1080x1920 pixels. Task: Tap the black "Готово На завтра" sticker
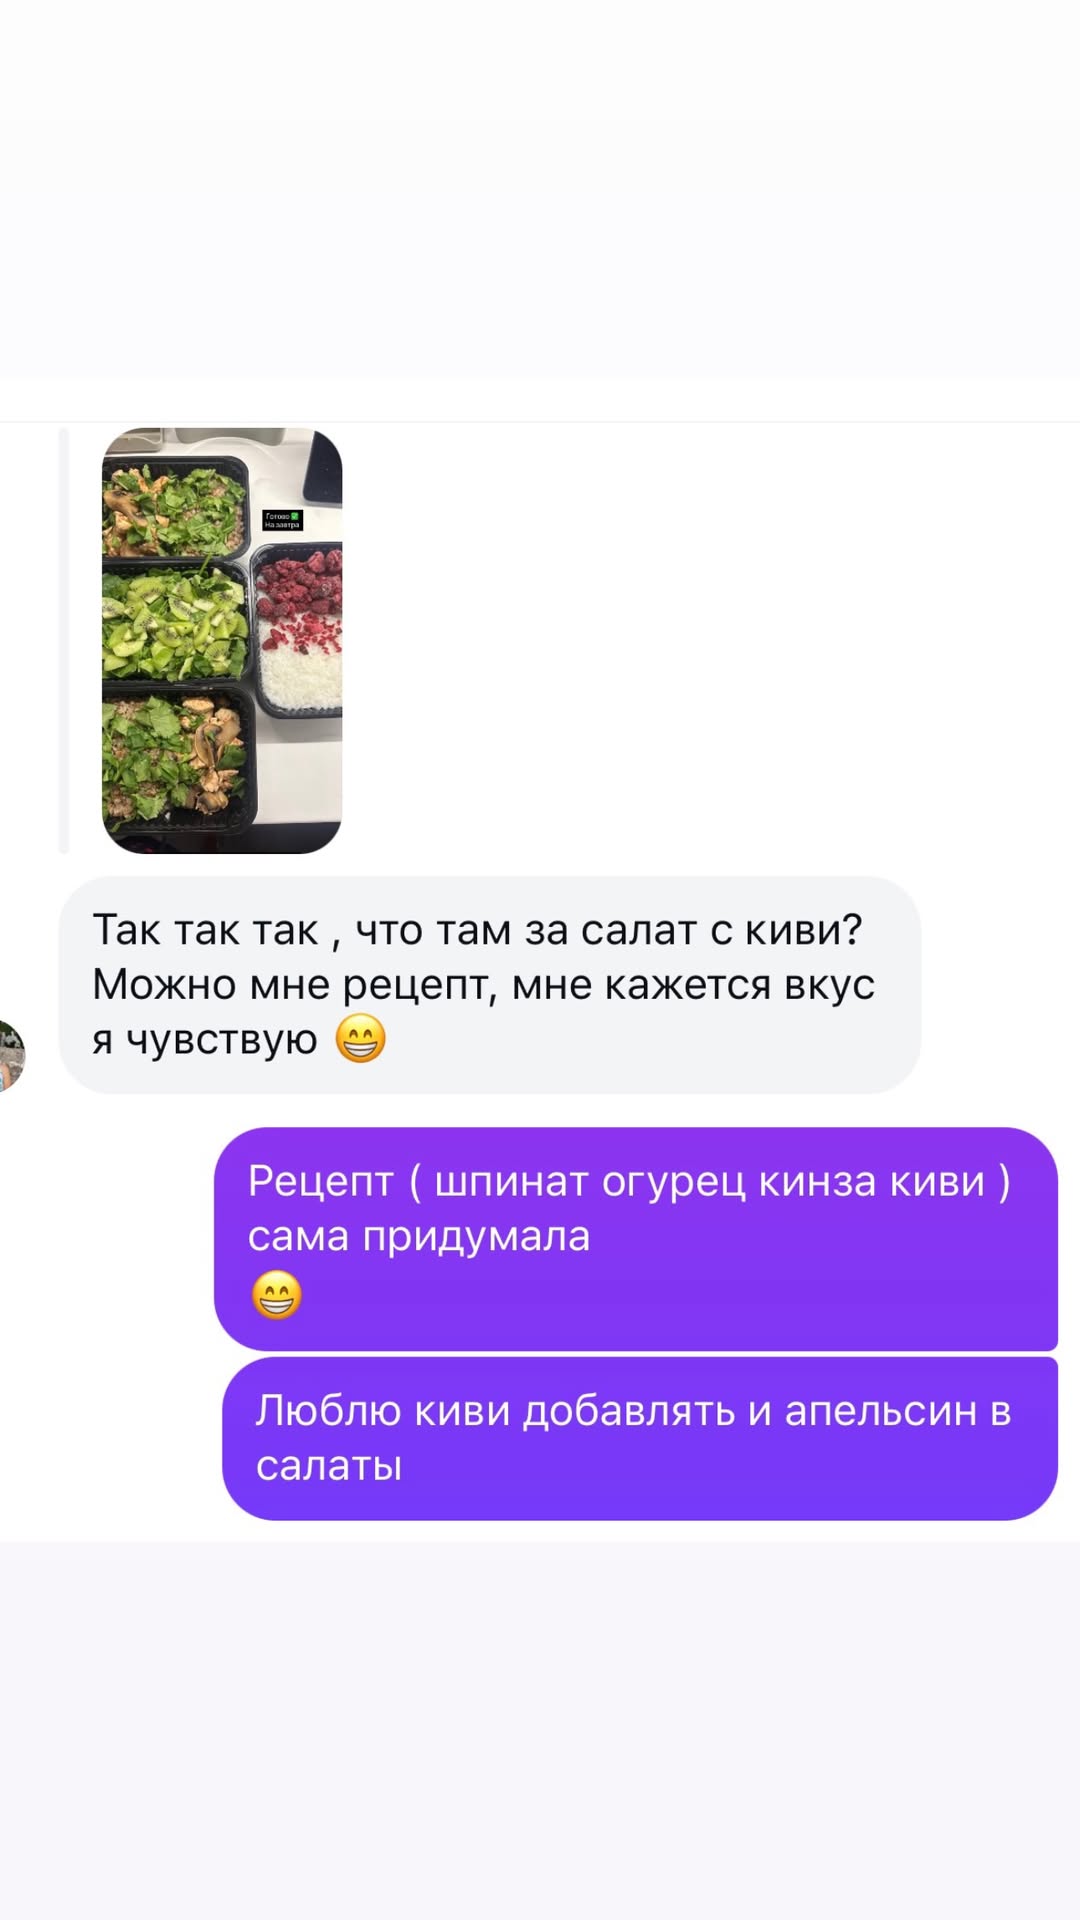click(x=282, y=520)
